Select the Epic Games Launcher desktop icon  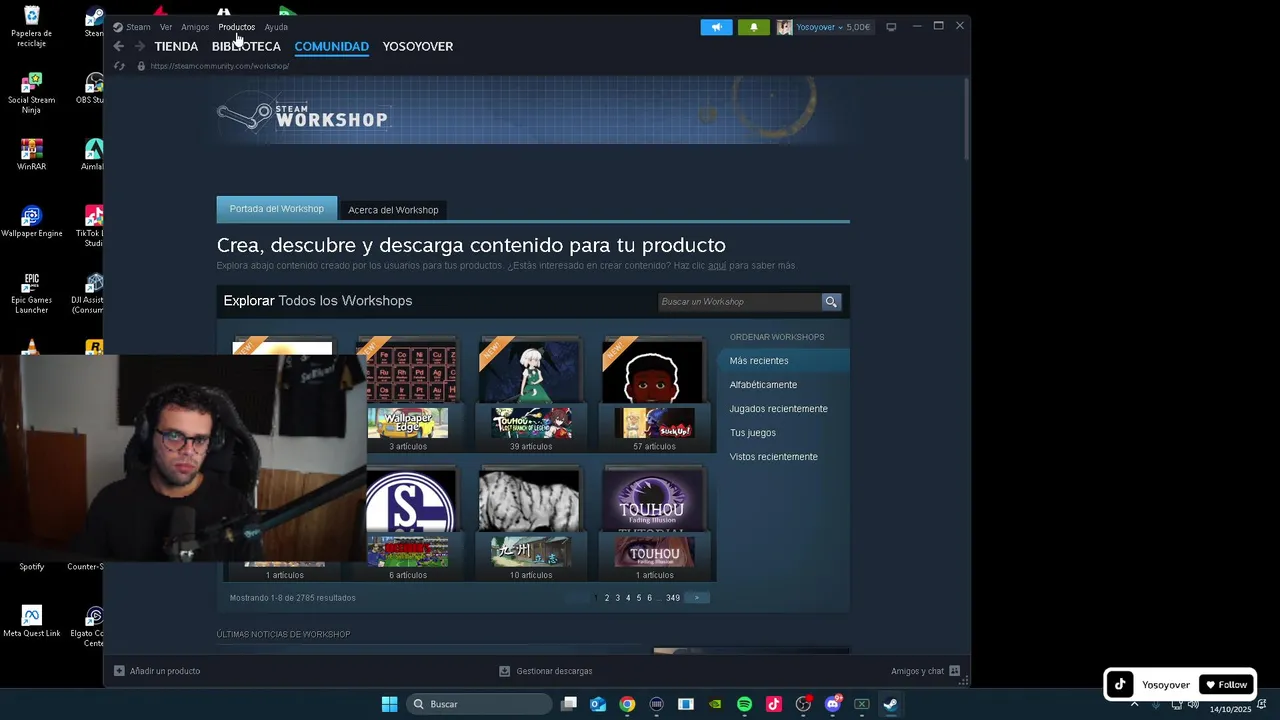31,294
